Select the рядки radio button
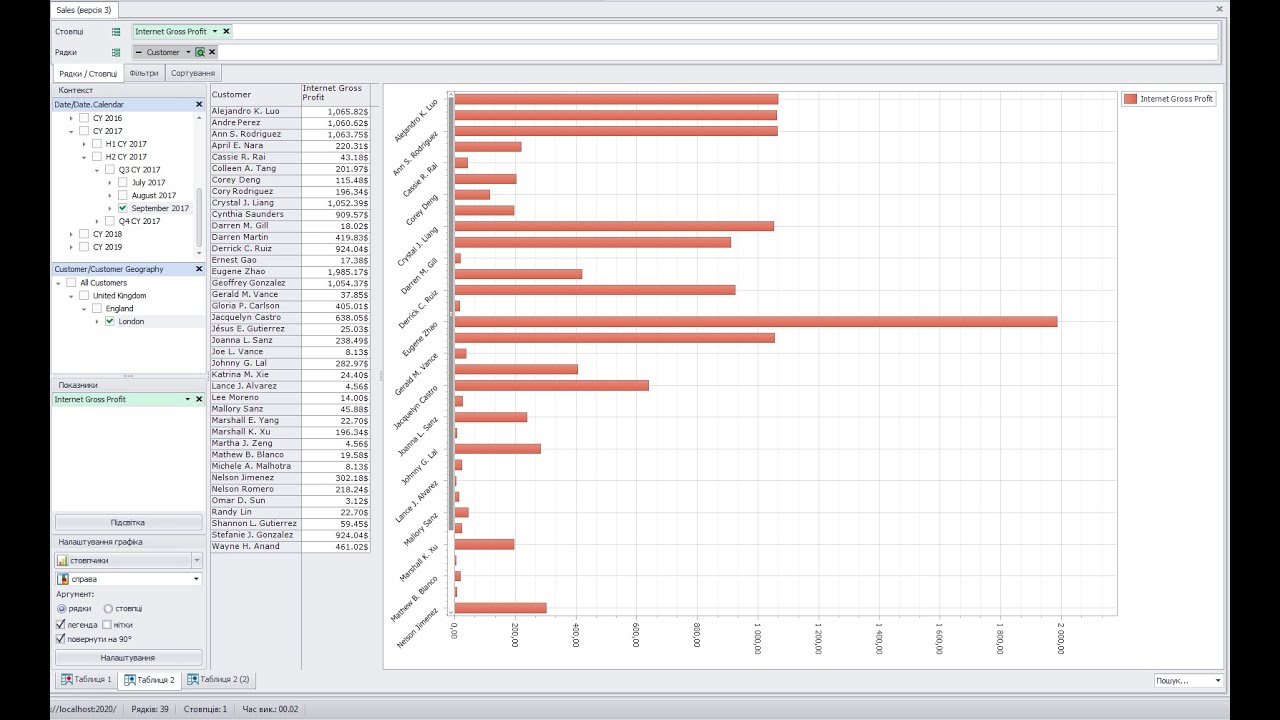The width and height of the screenshot is (1280, 720). pyautogui.click(x=62, y=608)
